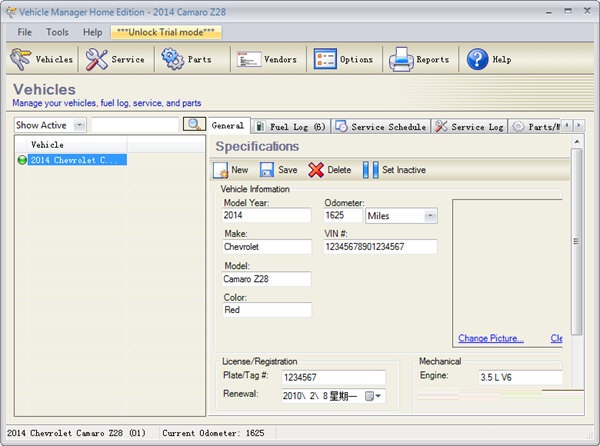This screenshot has width=600, height=446.
Task: Expand the Show Active filter dropdown
Action: [80, 125]
